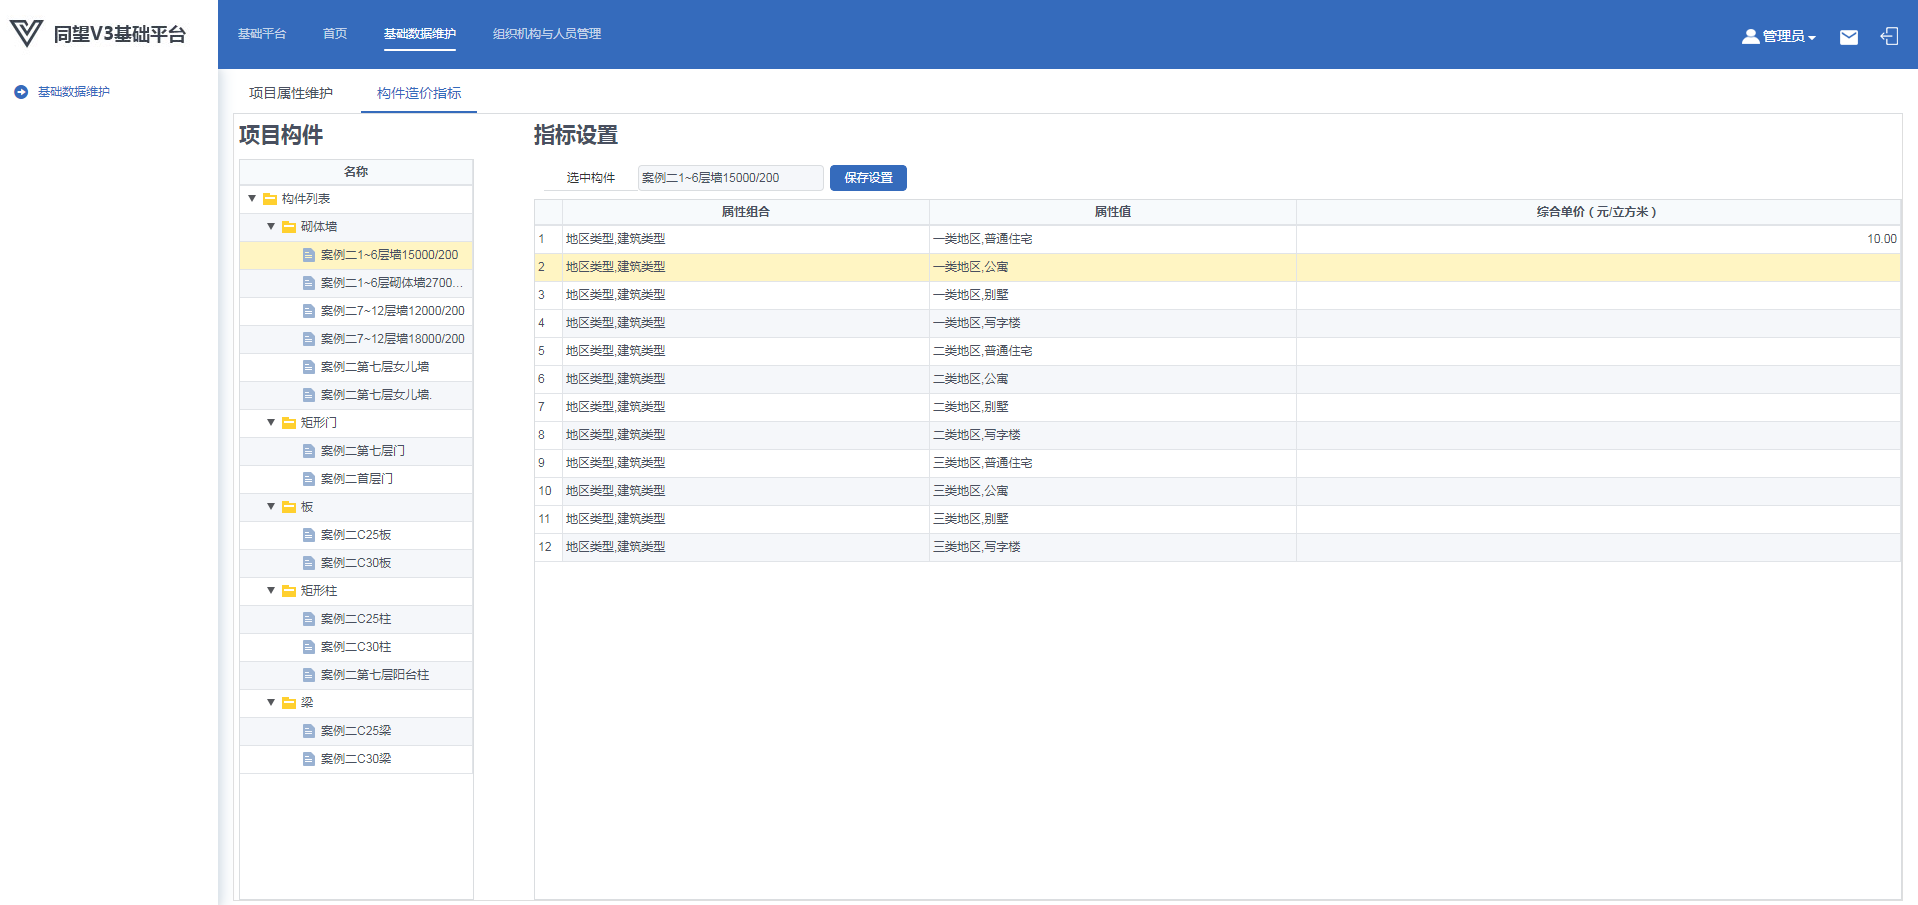Viewport: 1918px width, 905px height.
Task: Click 二类地区,别墅 value cell
Action: [1113, 407]
